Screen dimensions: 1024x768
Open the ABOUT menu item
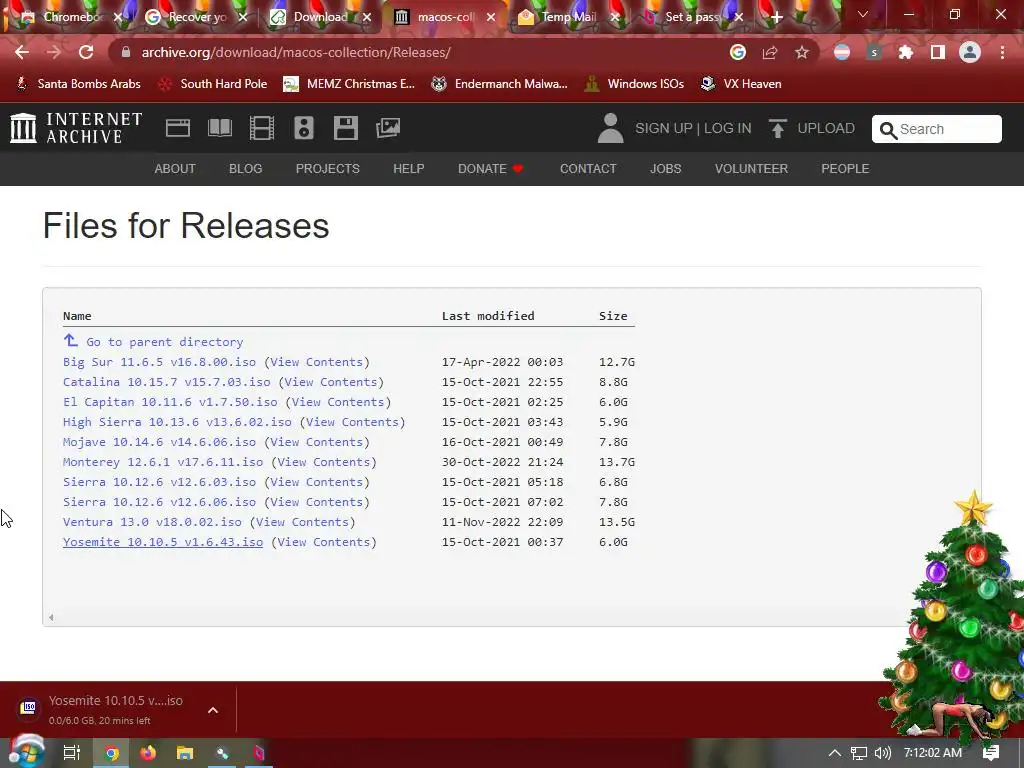click(x=175, y=168)
